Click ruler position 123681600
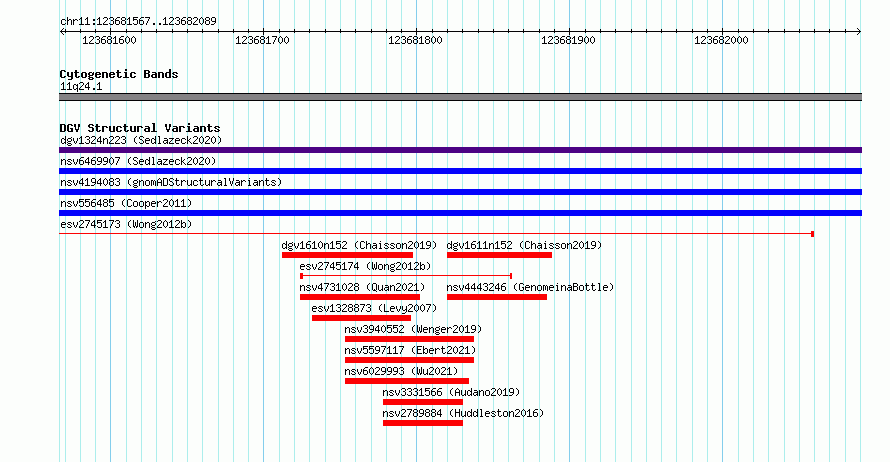Screen dimensions: 890x462 pyautogui.click(x=110, y=40)
